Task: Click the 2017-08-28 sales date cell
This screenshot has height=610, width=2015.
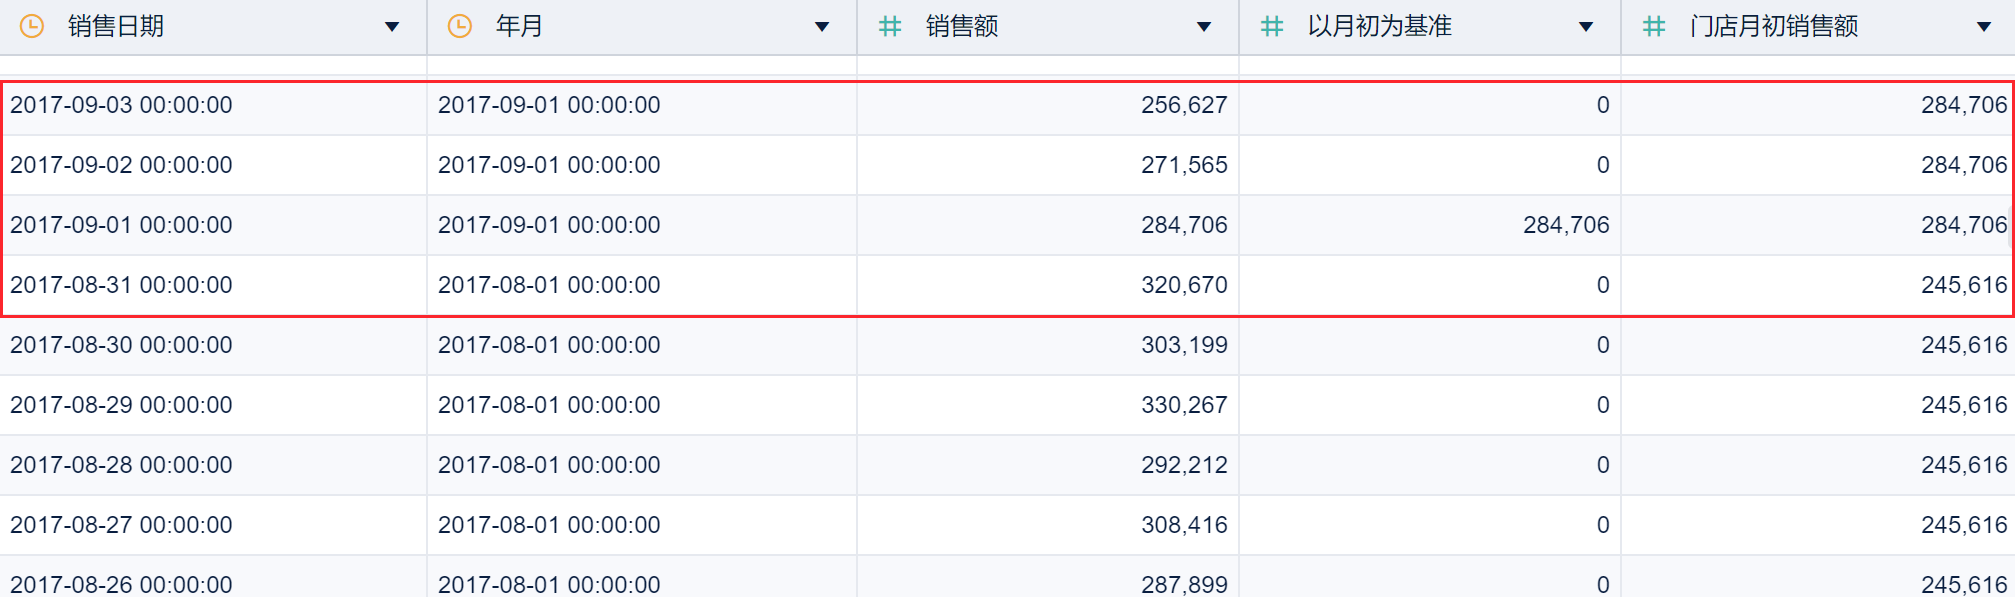Action: (x=121, y=465)
